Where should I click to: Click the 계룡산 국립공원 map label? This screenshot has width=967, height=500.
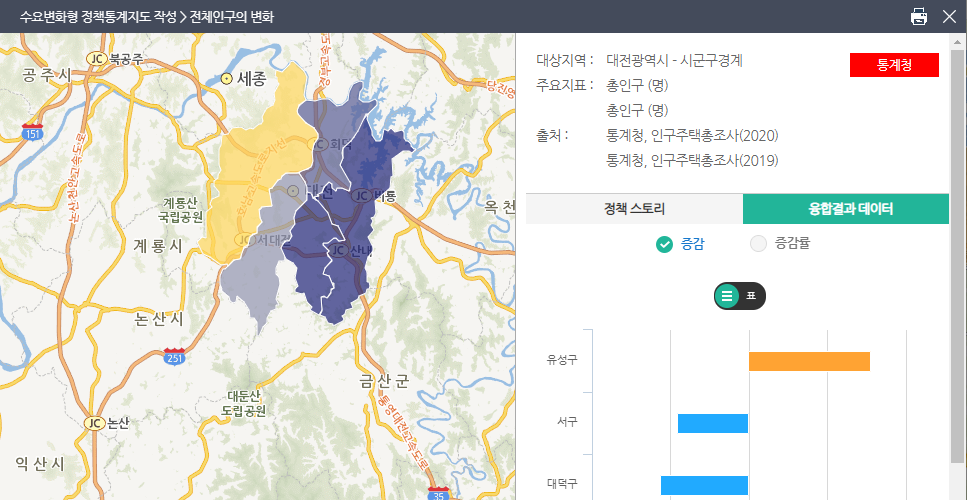pyautogui.click(x=180, y=210)
